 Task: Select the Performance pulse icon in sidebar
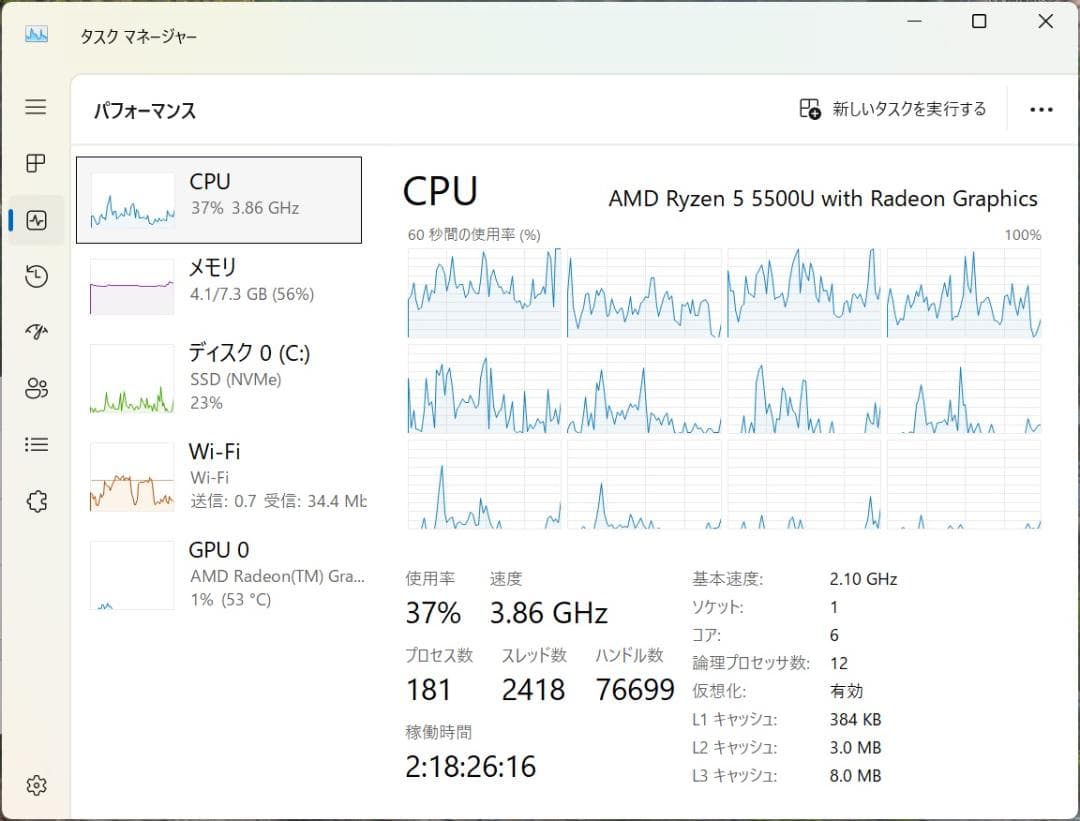tap(36, 220)
